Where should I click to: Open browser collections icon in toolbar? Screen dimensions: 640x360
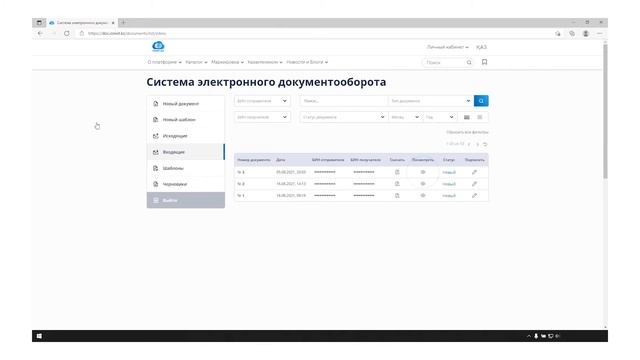[572, 33]
